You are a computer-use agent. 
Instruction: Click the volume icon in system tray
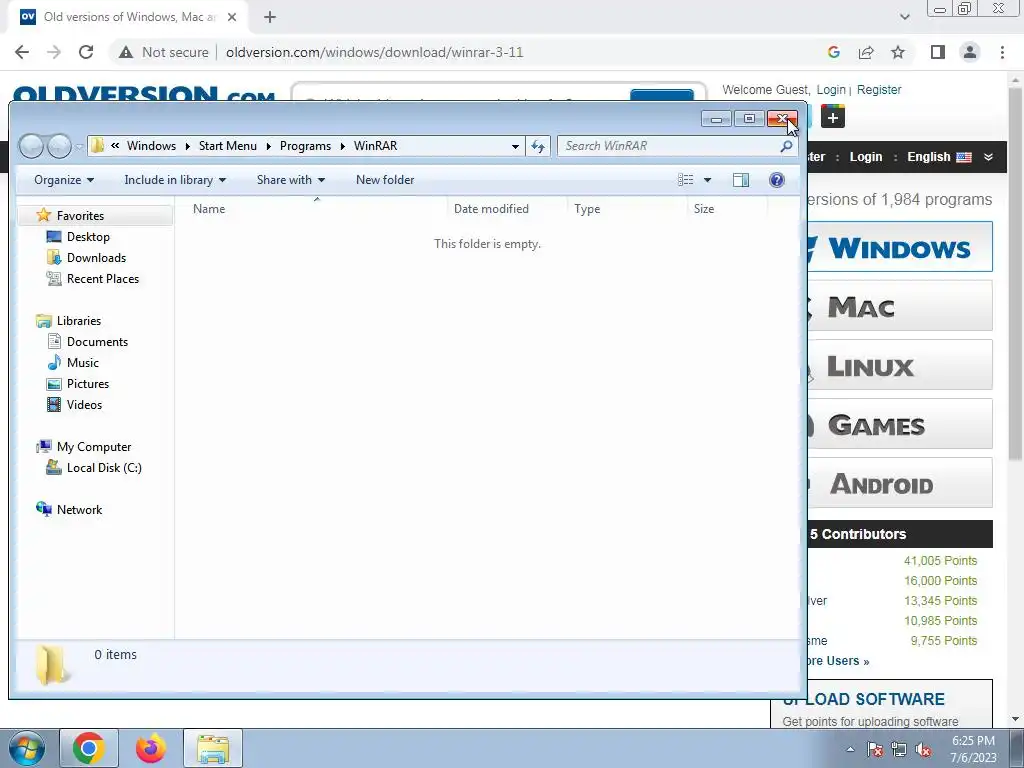(x=923, y=750)
